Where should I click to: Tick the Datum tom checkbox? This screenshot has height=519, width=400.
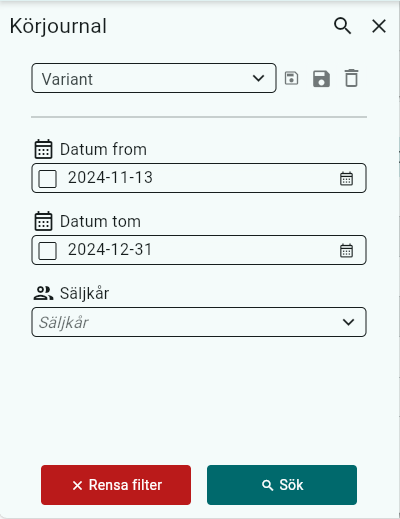[x=47, y=251]
